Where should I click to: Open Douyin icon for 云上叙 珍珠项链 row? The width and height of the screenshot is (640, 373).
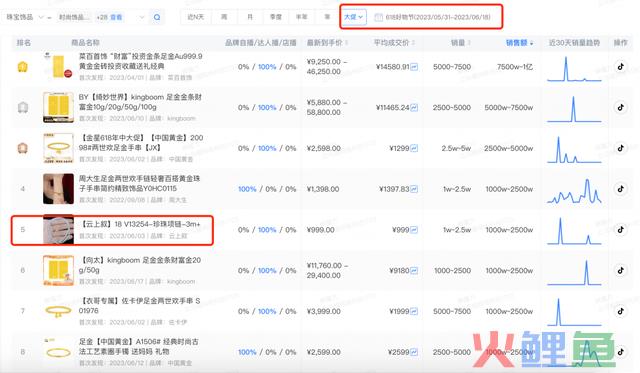620,230
